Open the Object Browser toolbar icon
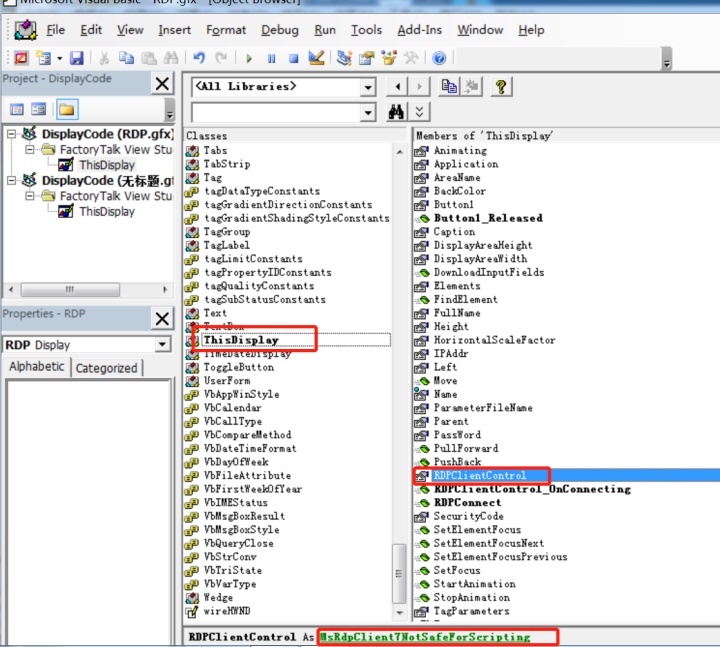Image resolution: width=720 pixels, height=647 pixels. tap(389, 58)
